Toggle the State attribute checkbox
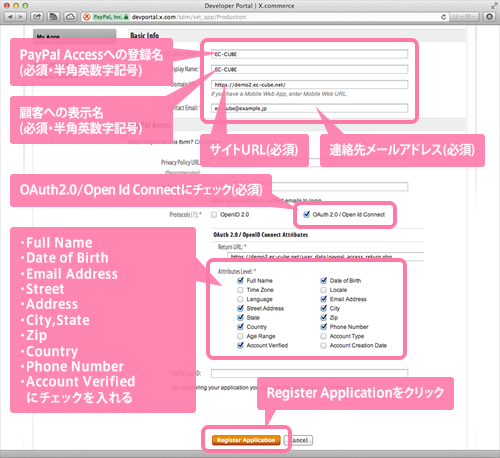This screenshot has width=500, height=458. (x=240, y=317)
